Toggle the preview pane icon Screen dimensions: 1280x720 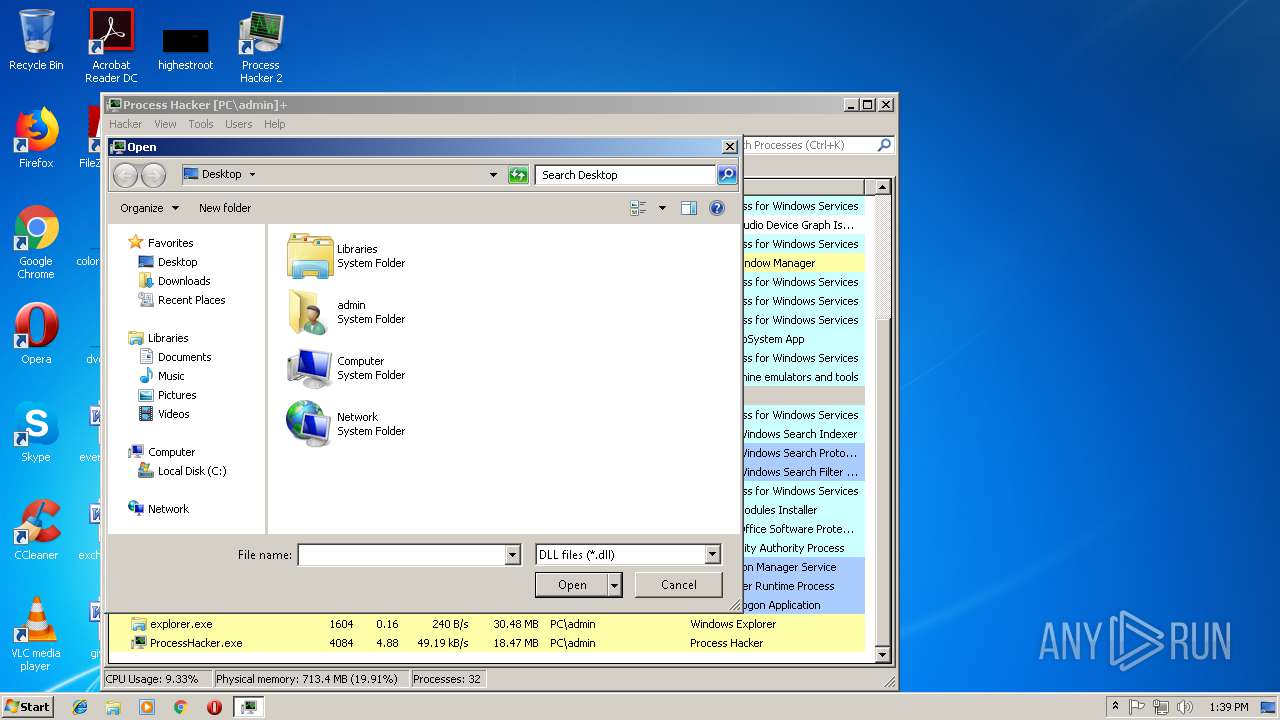[x=689, y=208]
